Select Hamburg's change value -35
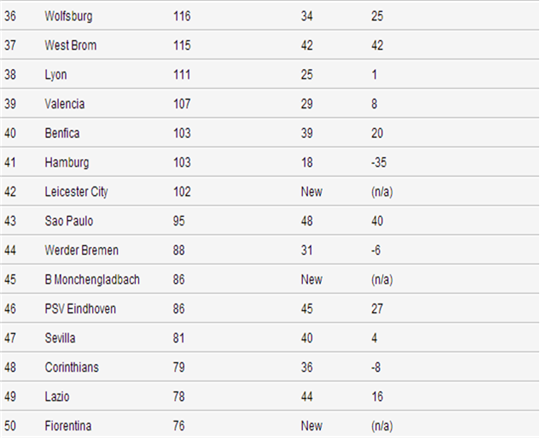541x438 pixels. click(x=379, y=163)
